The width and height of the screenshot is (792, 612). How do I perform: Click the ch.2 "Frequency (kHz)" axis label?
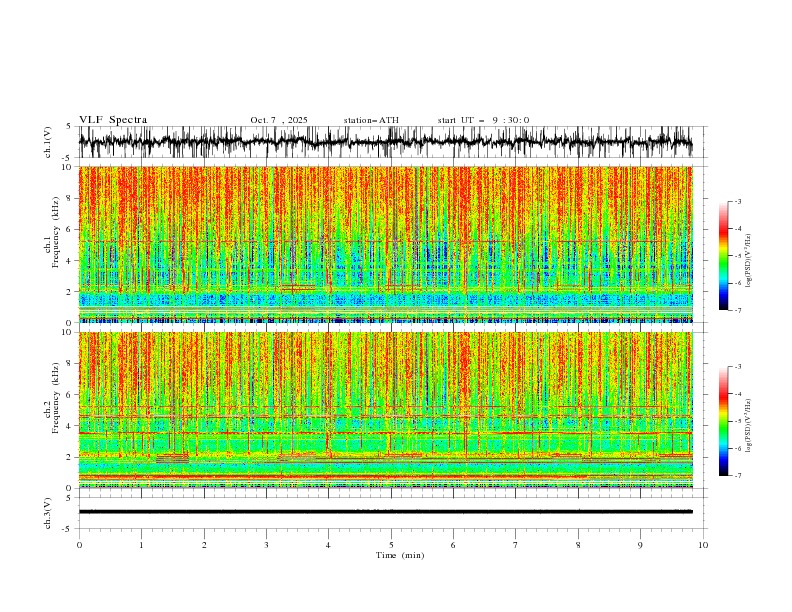pyautogui.click(x=56, y=397)
